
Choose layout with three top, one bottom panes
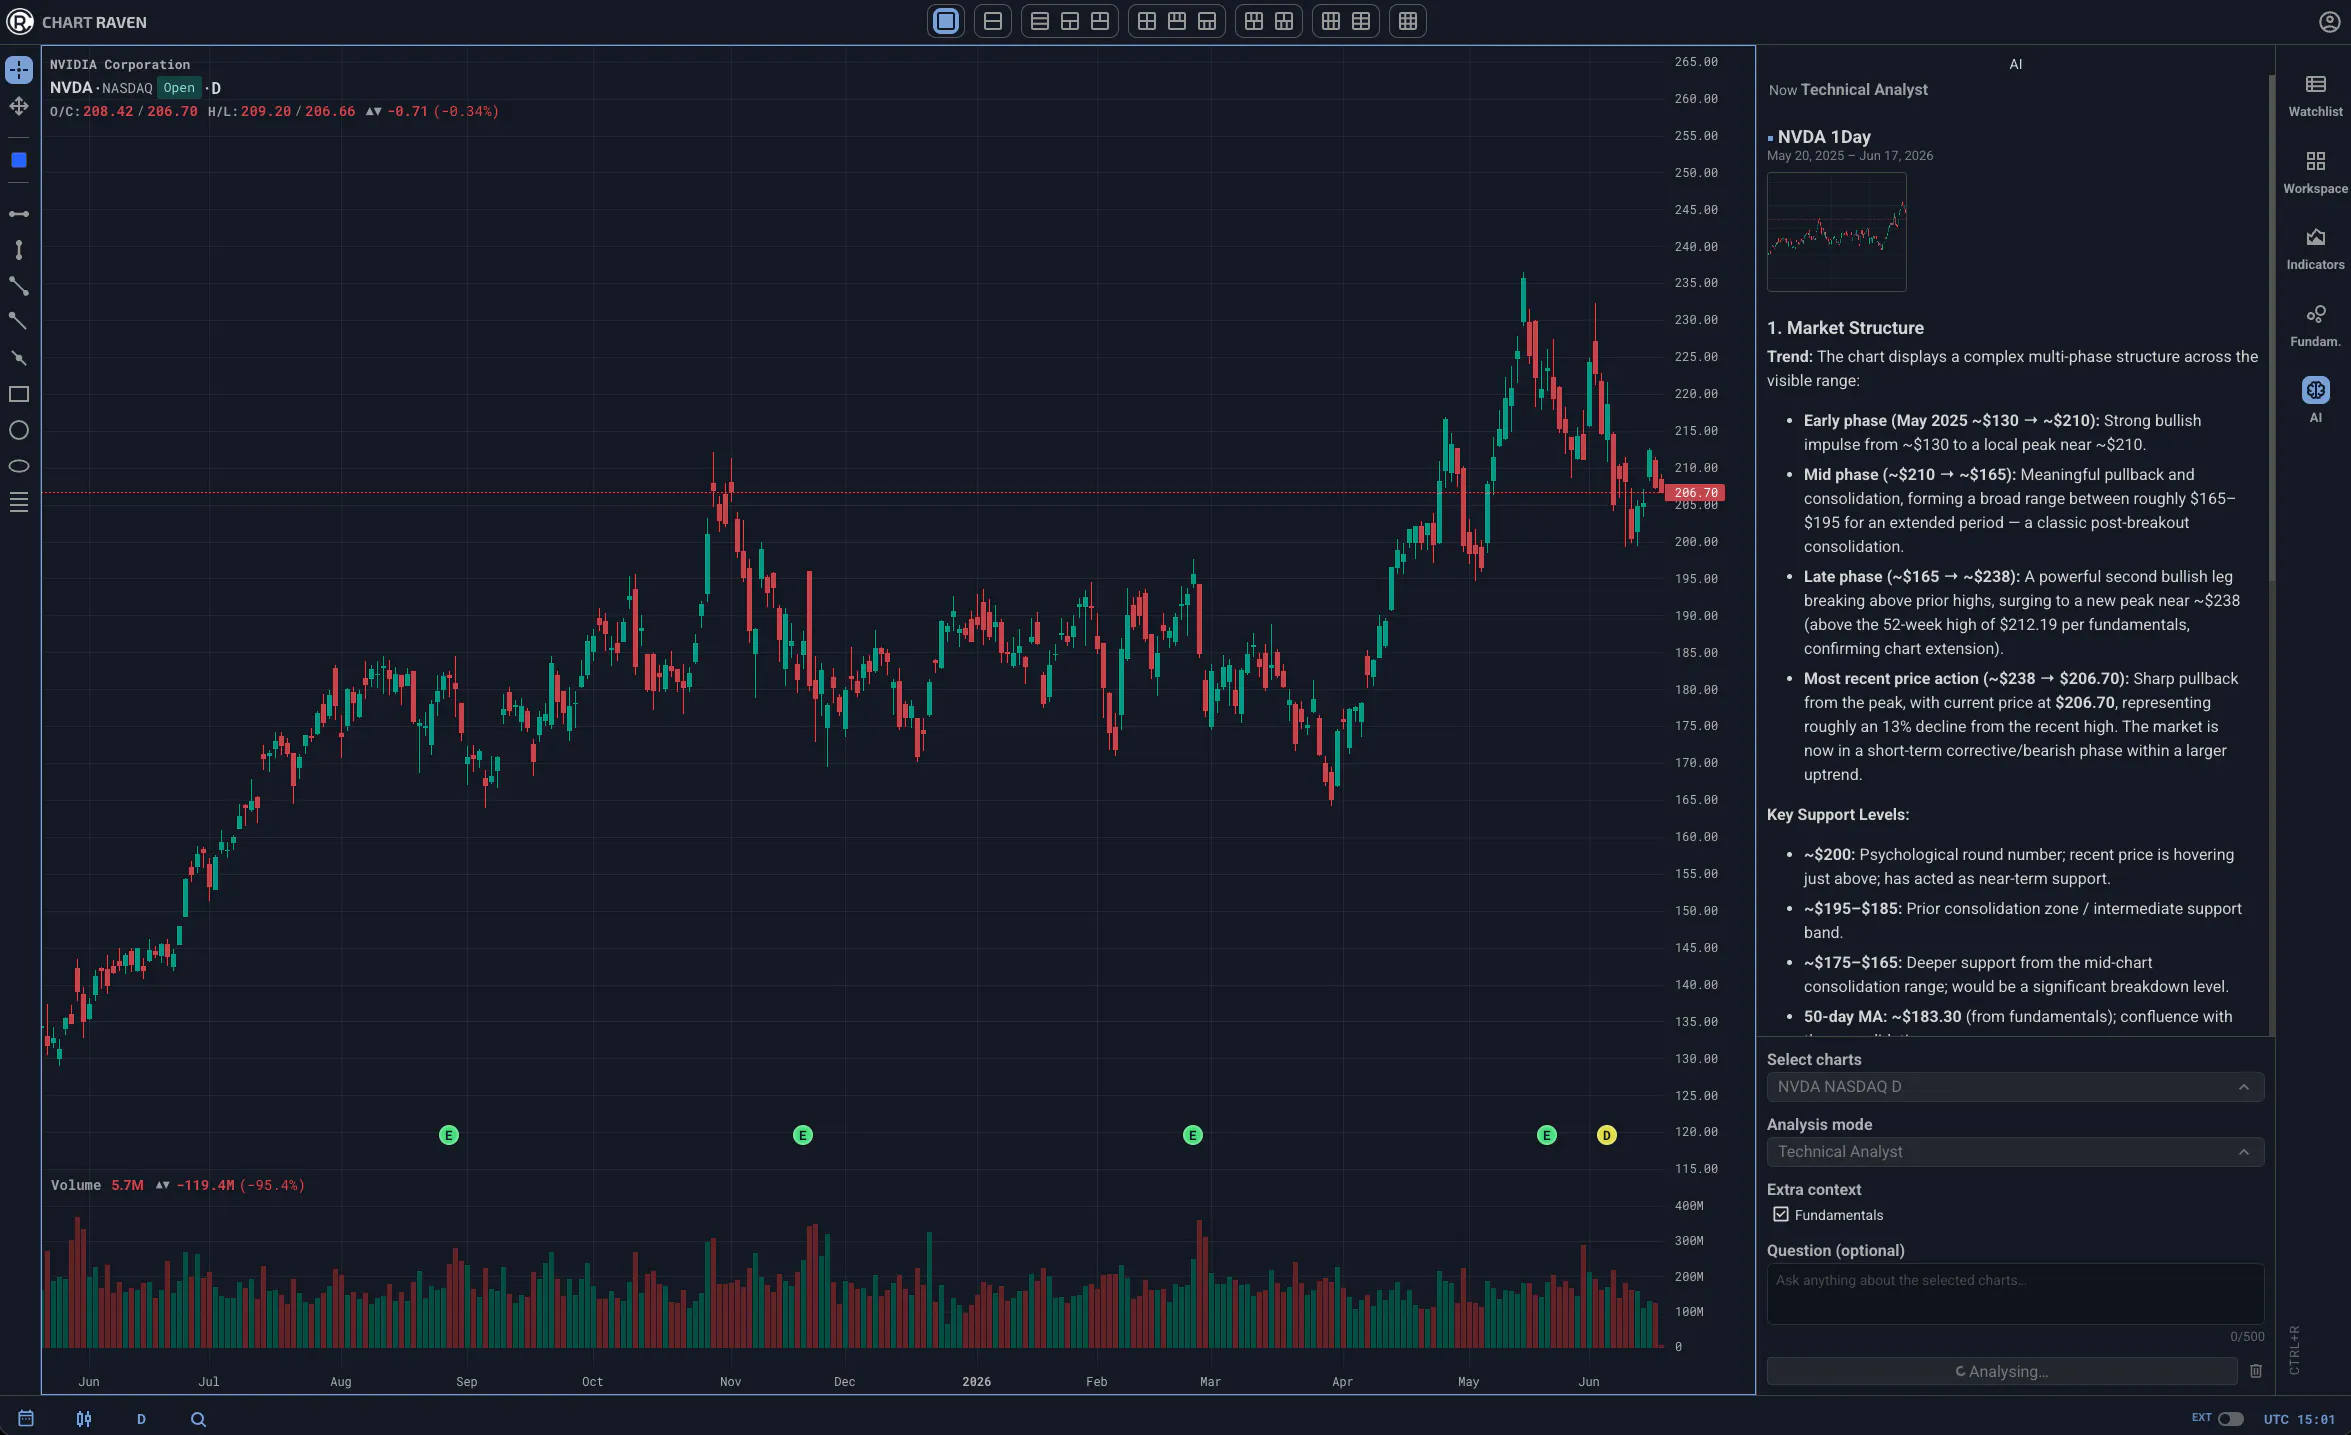click(x=1177, y=21)
